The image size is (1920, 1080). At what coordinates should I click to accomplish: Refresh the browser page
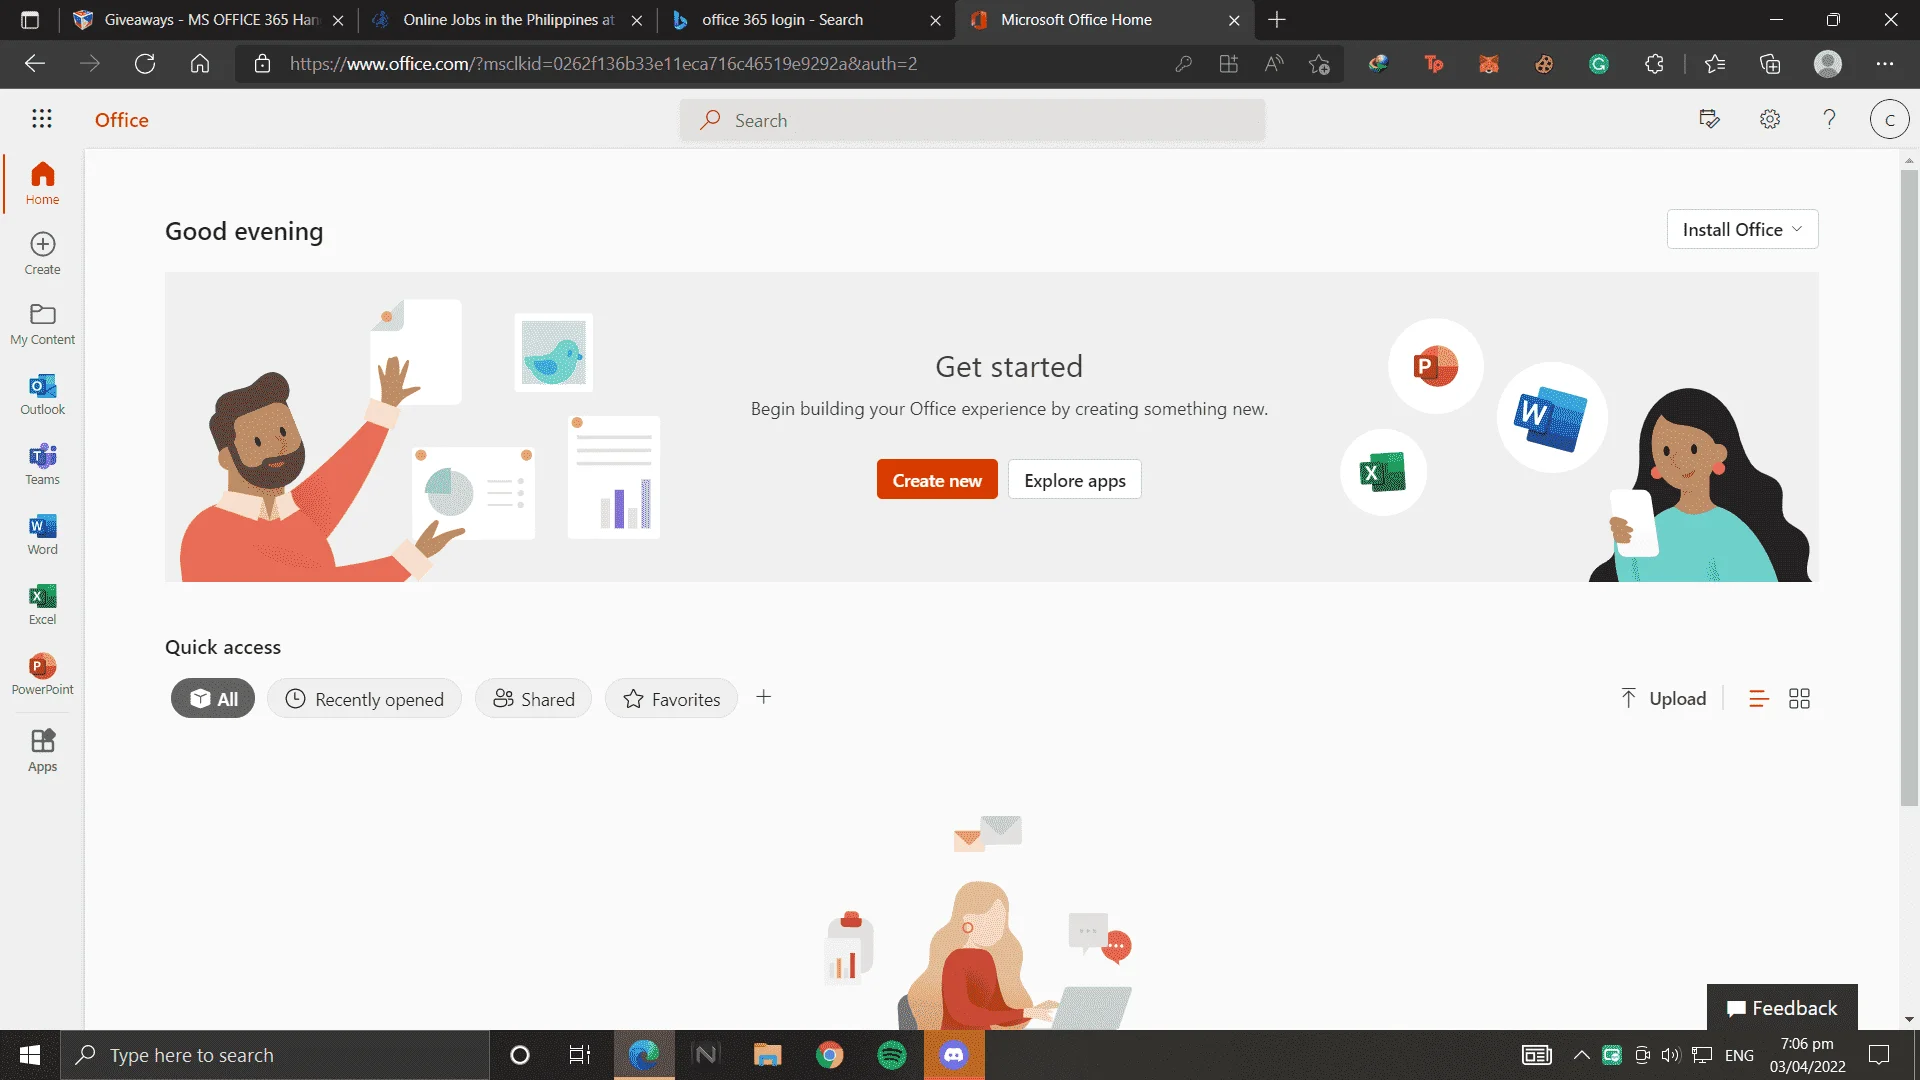[145, 64]
